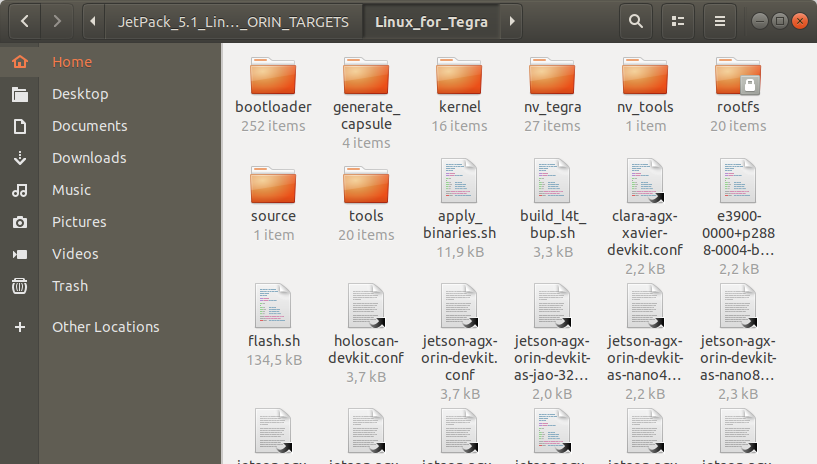The height and width of the screenshot is (464, 817).
Task: Click the right path-scroll arrow in path bar
Action: tap(512, 21)
